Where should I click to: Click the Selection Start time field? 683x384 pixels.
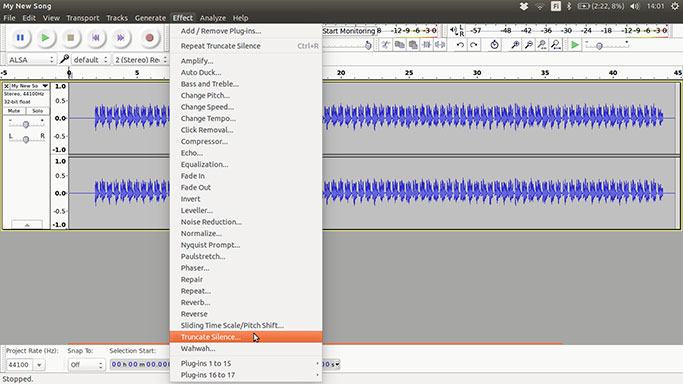(140, 364)
